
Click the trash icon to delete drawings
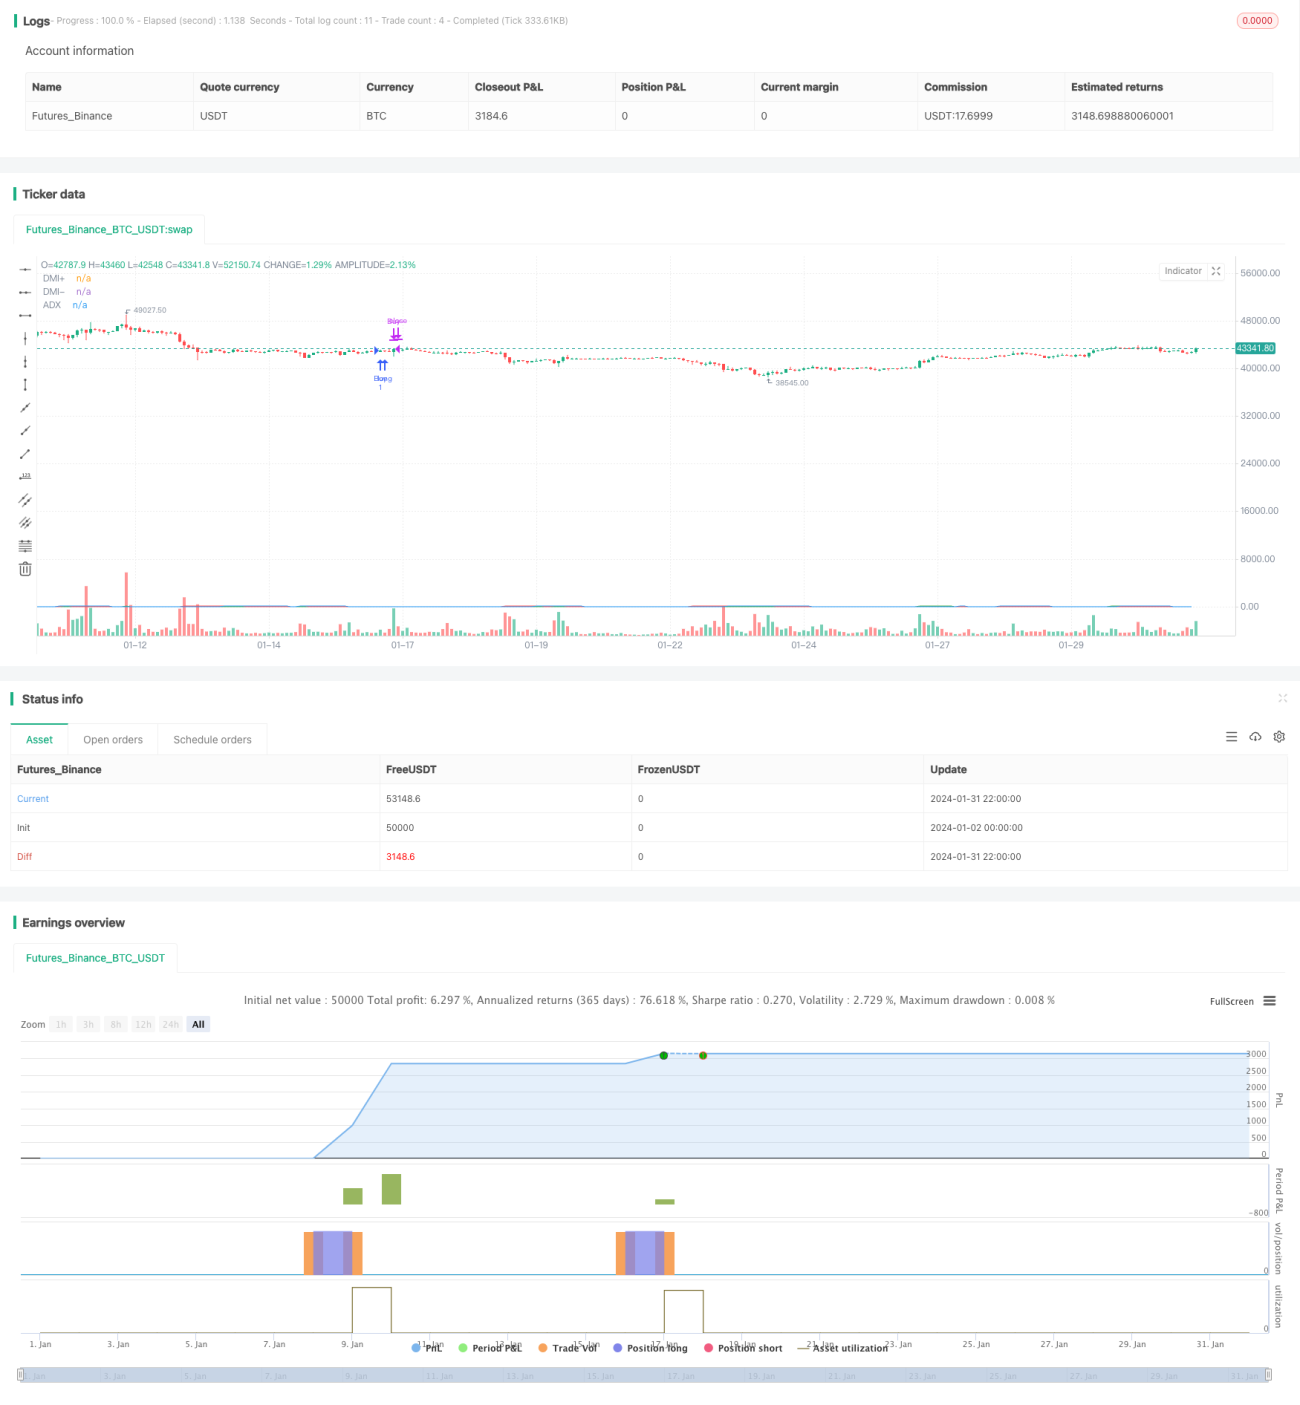(25, 569)
